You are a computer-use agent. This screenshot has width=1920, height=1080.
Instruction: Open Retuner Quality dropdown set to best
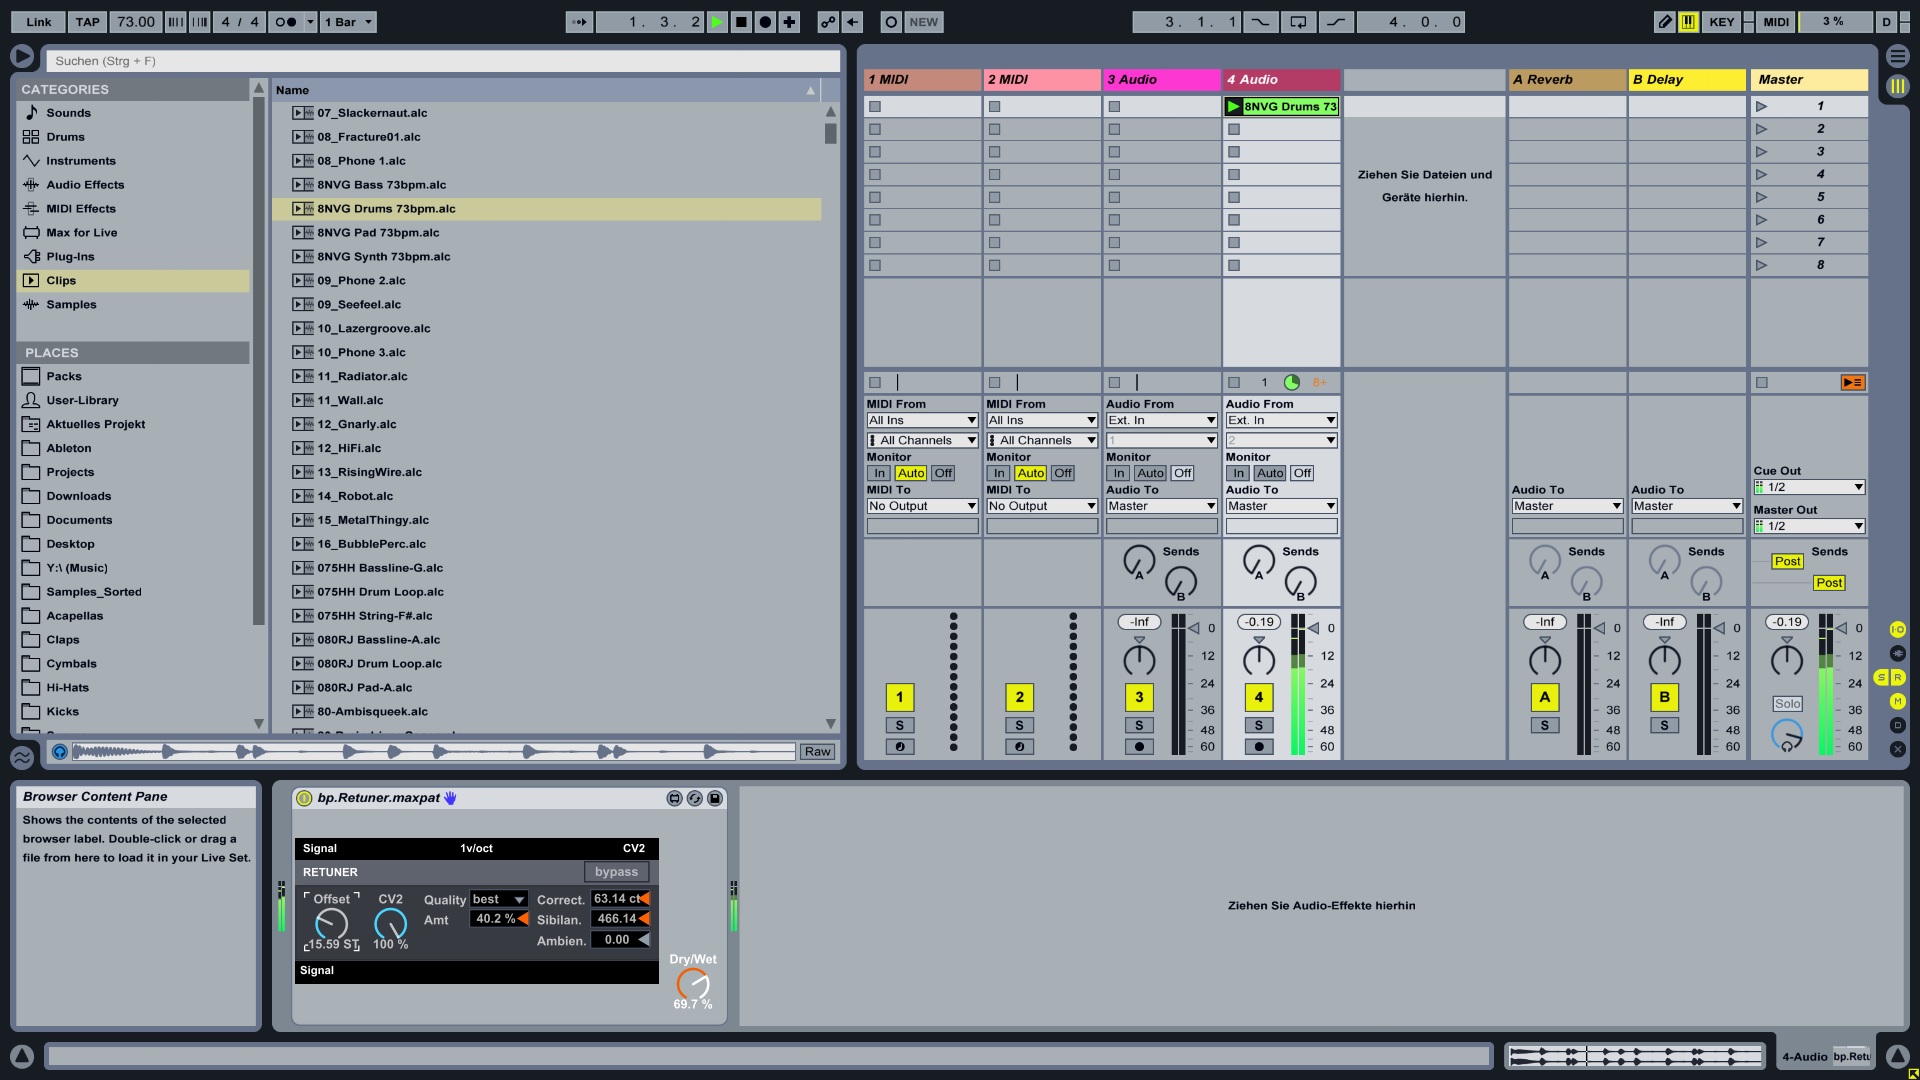click(498, 899)
